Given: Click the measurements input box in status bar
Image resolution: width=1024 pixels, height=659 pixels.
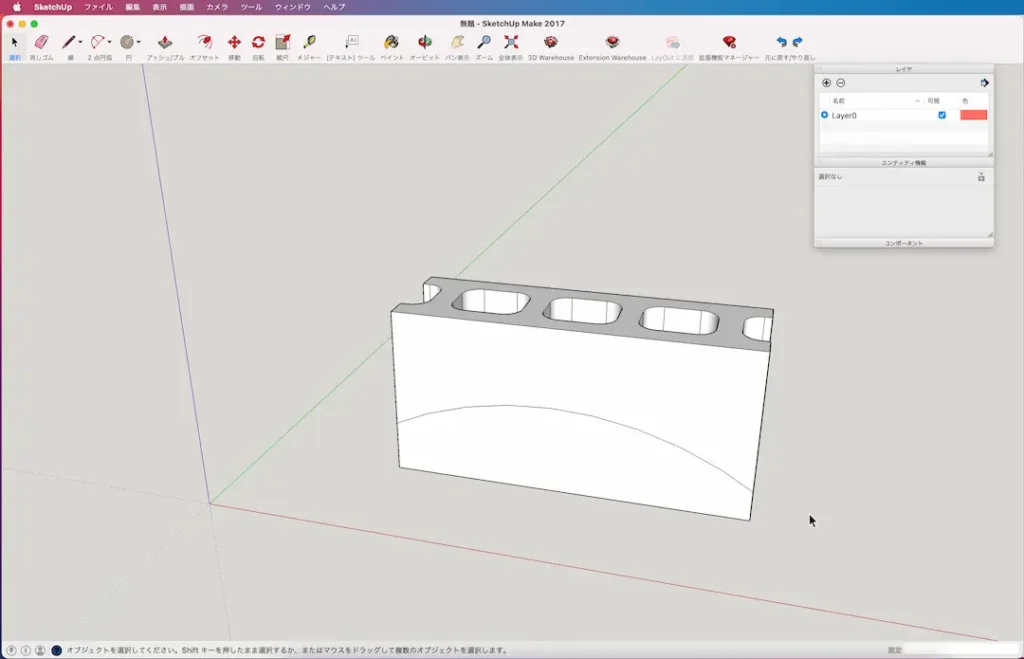Looking at the screenshot, I should click(961, 651).
